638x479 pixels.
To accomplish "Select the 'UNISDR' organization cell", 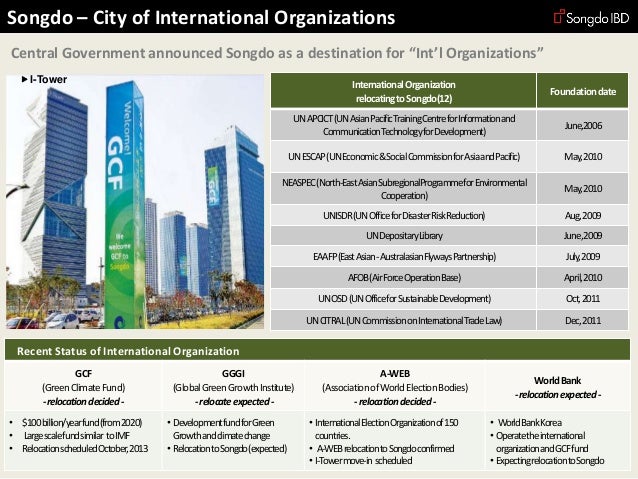I will click(404, 215).
